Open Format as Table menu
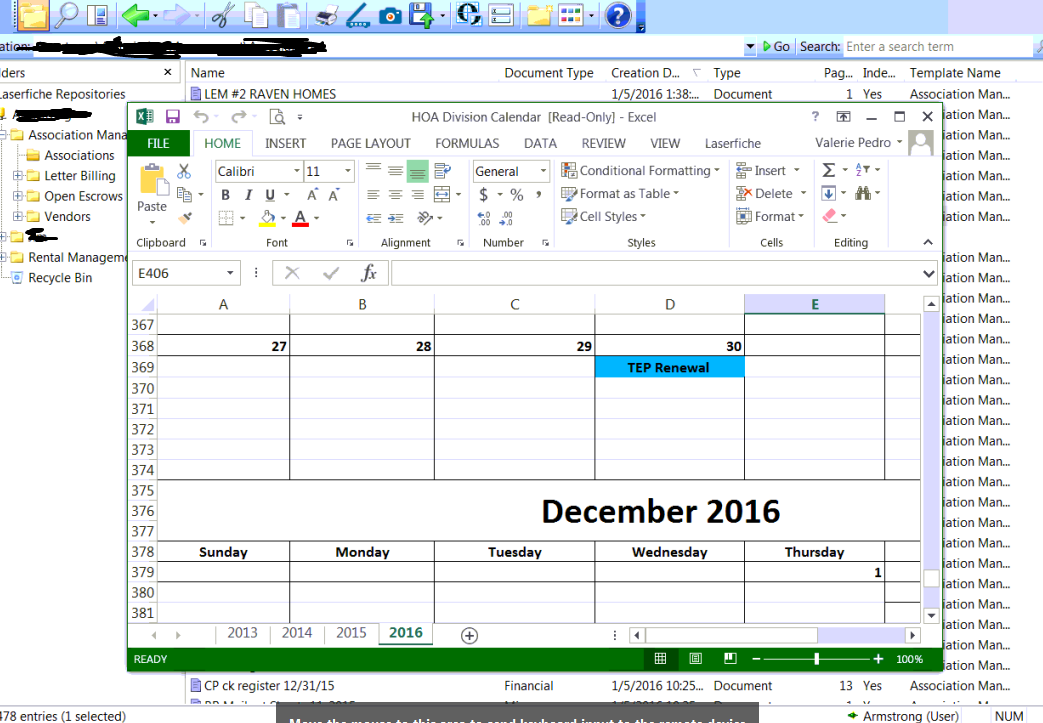Image resolution: width=1043 pixels, height=723 pixels. pyautogui.click(x=621, y=194)
